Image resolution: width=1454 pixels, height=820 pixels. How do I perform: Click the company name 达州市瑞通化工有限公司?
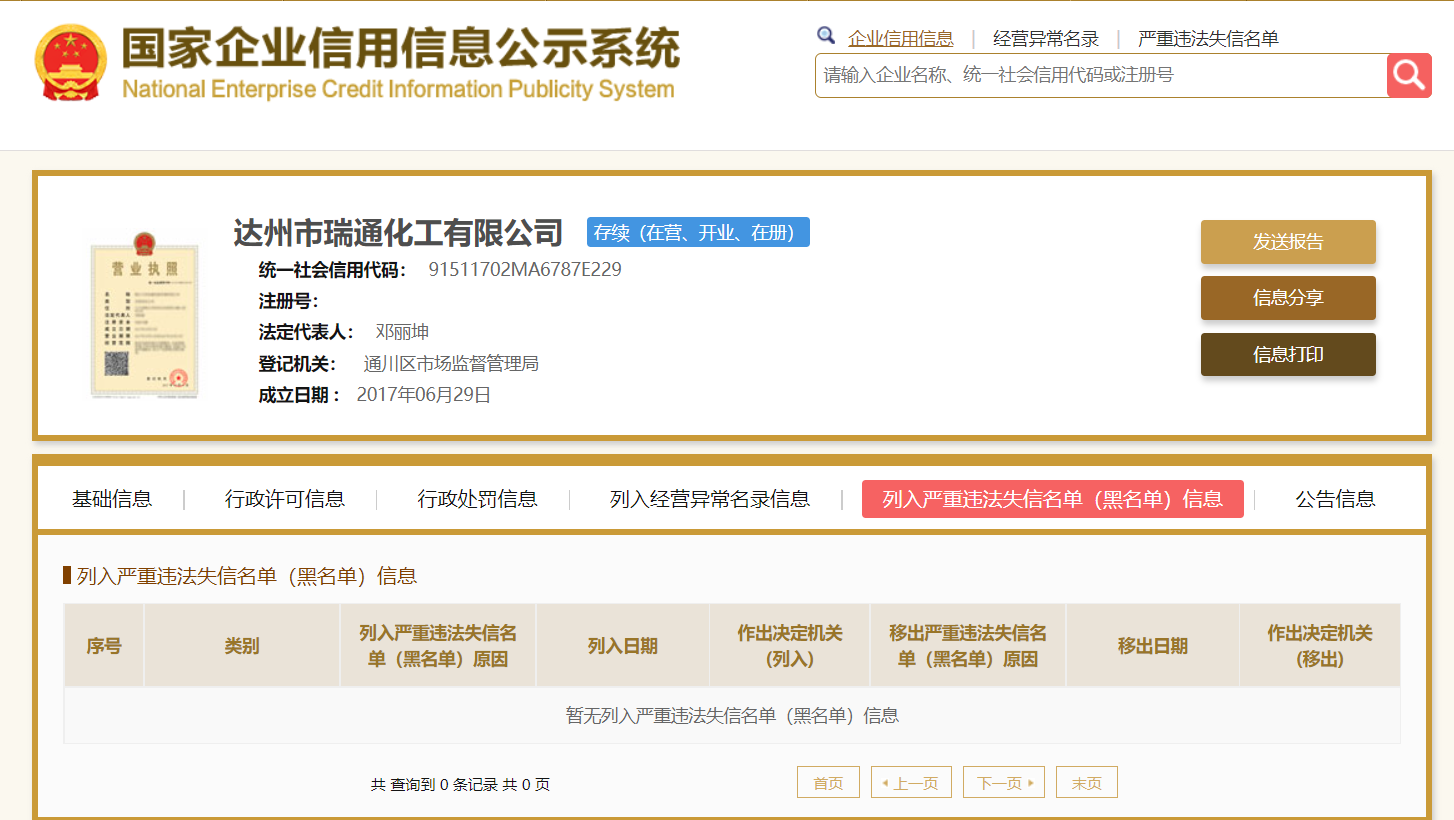(398, 233)
